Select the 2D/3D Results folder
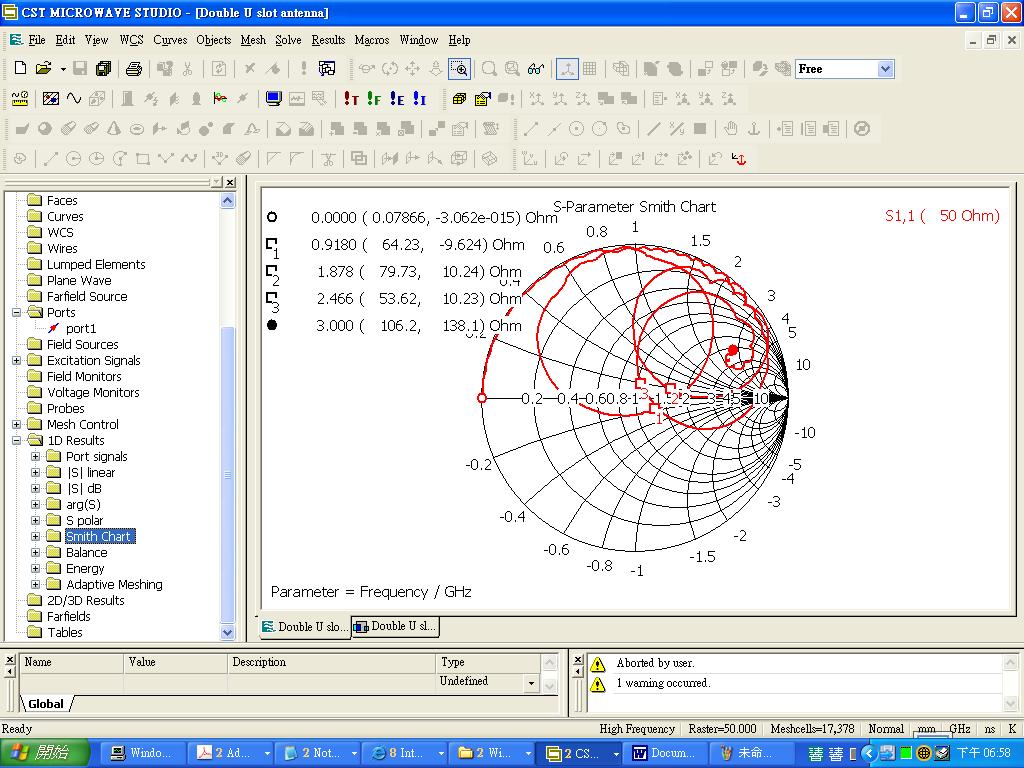Viewport: 1024px width, 768px height. pyautogui.click(x=86, y=600)
